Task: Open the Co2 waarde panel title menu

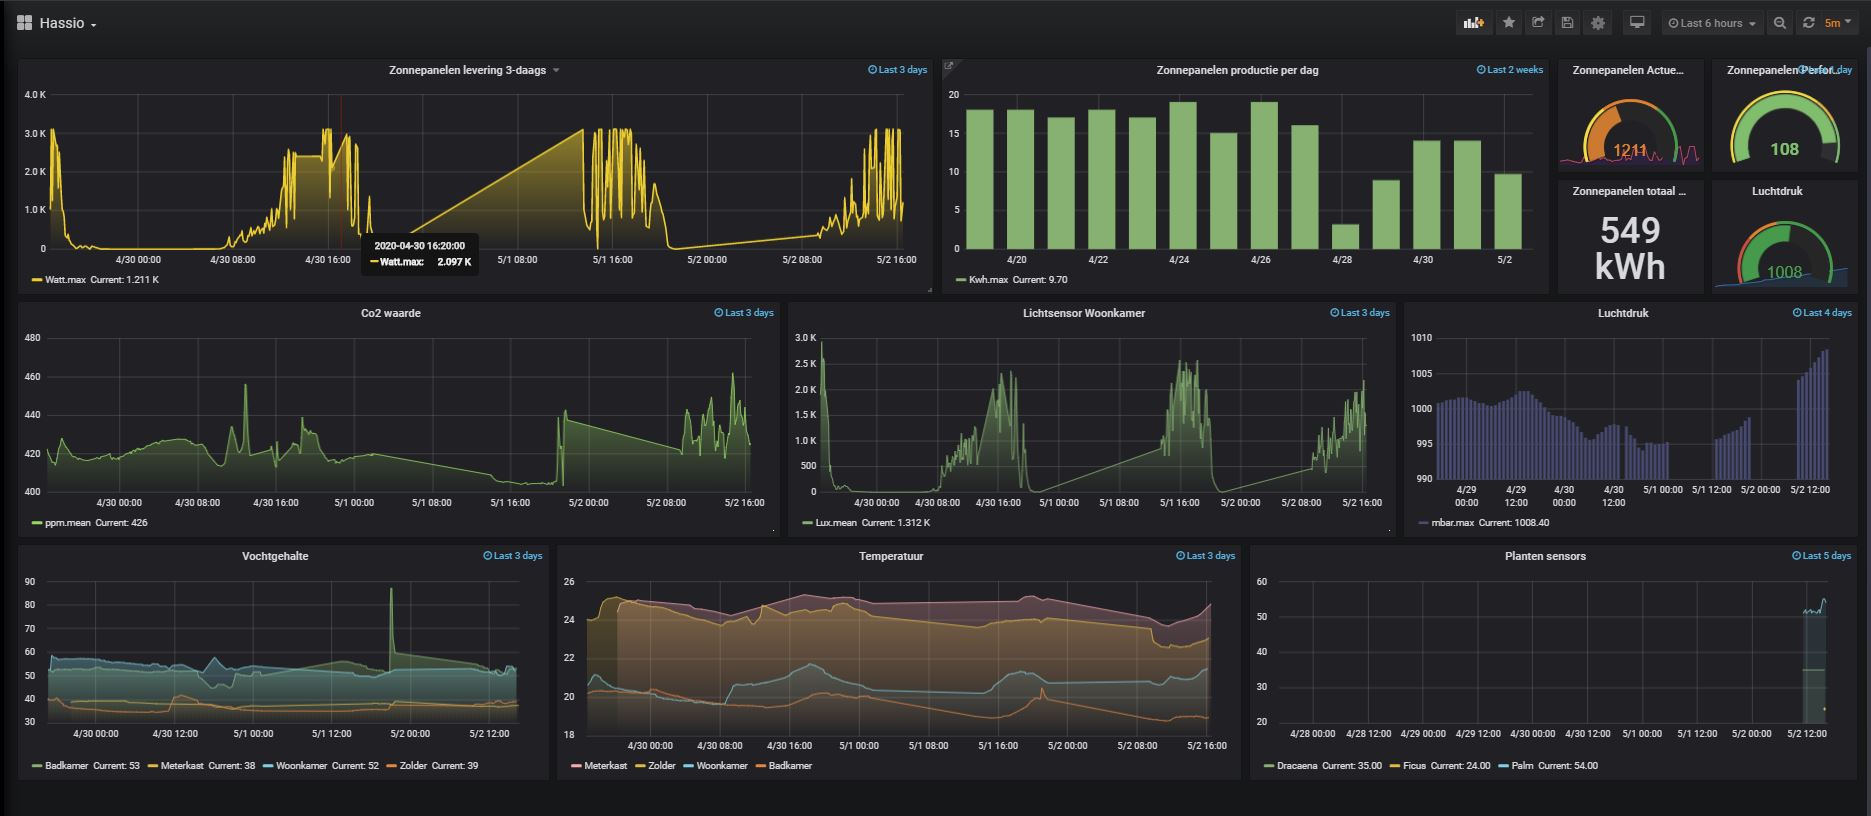Action: click(x=390, y=313)
